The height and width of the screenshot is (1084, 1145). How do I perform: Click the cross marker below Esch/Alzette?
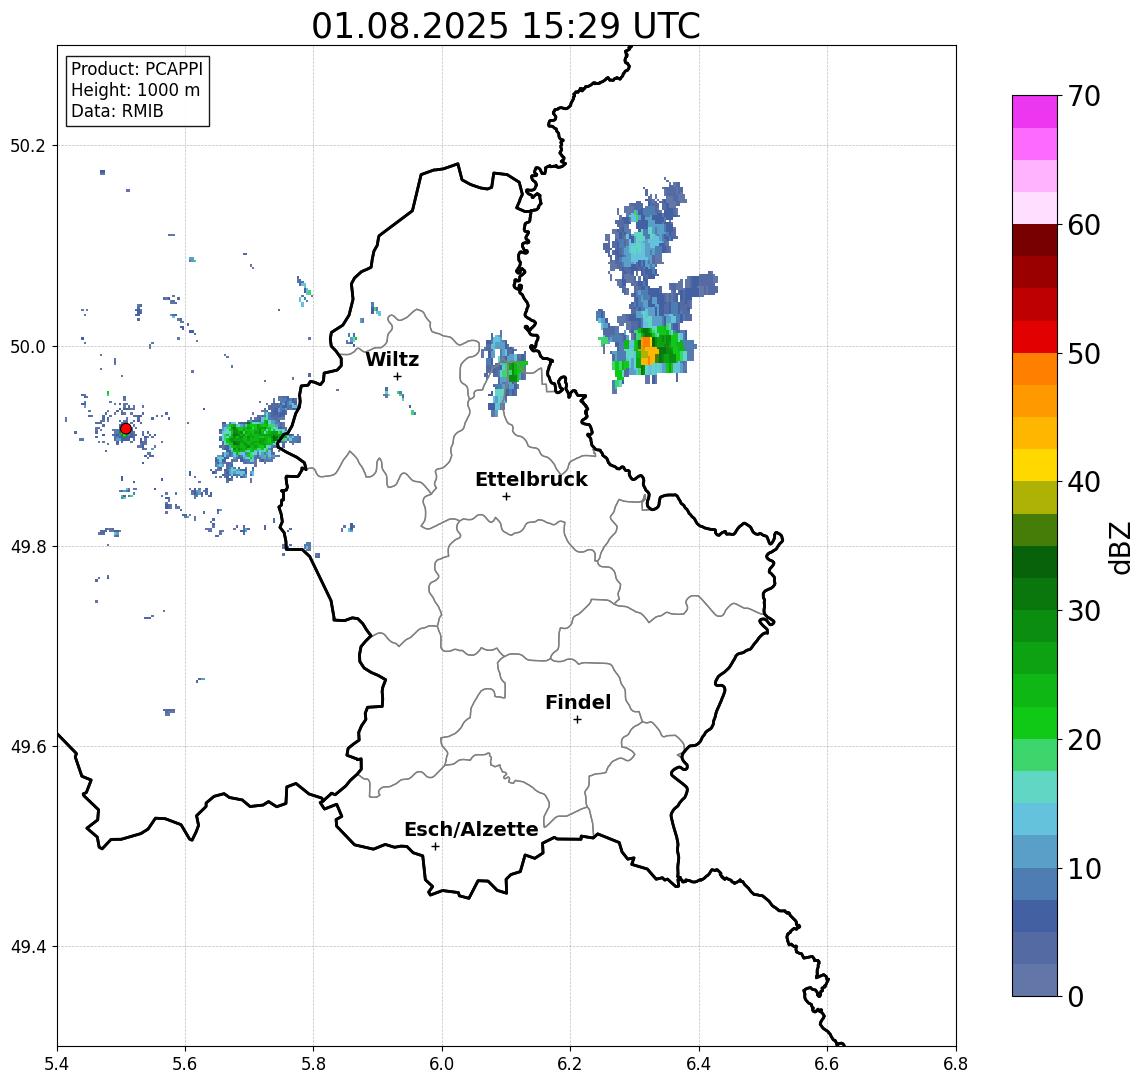point(435,847)
